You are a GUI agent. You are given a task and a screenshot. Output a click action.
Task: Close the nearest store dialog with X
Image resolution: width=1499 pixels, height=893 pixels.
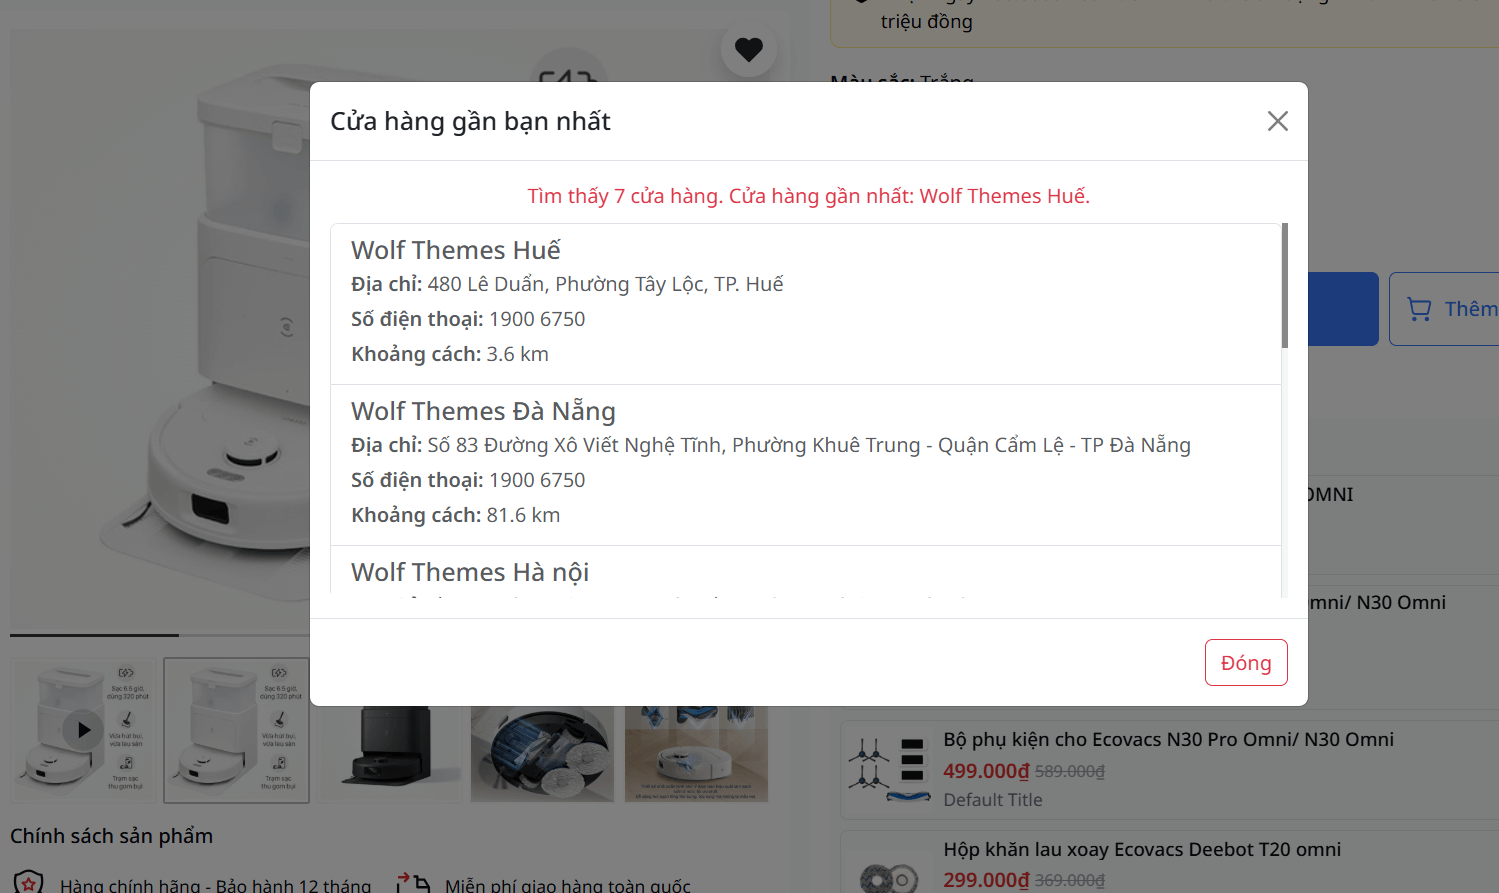1277,121
